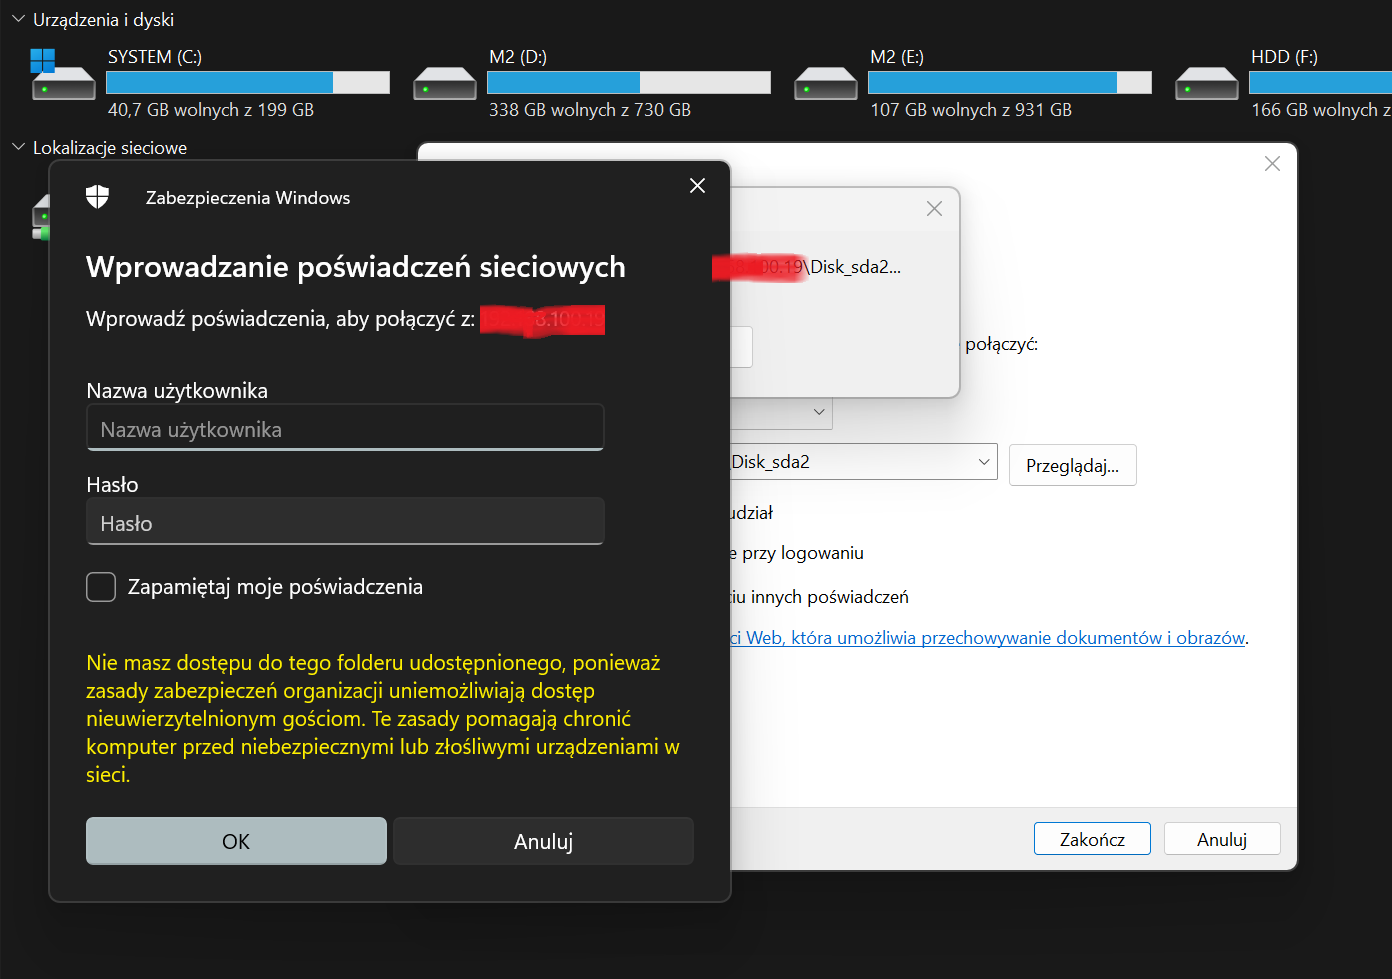Collapse the Lokalizacje sieciowe section
Viewport: 1392px width, 979px height.
tap(18, 147)
